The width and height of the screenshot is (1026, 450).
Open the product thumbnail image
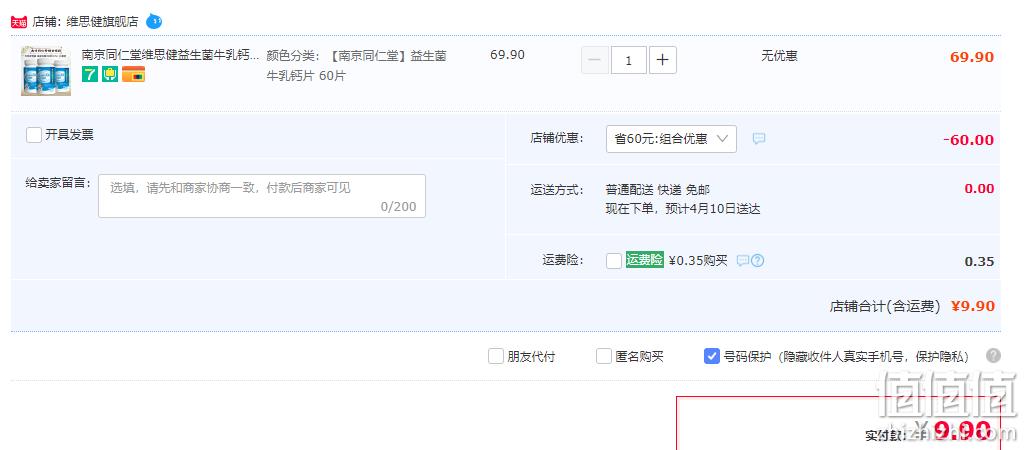point(46,71)
